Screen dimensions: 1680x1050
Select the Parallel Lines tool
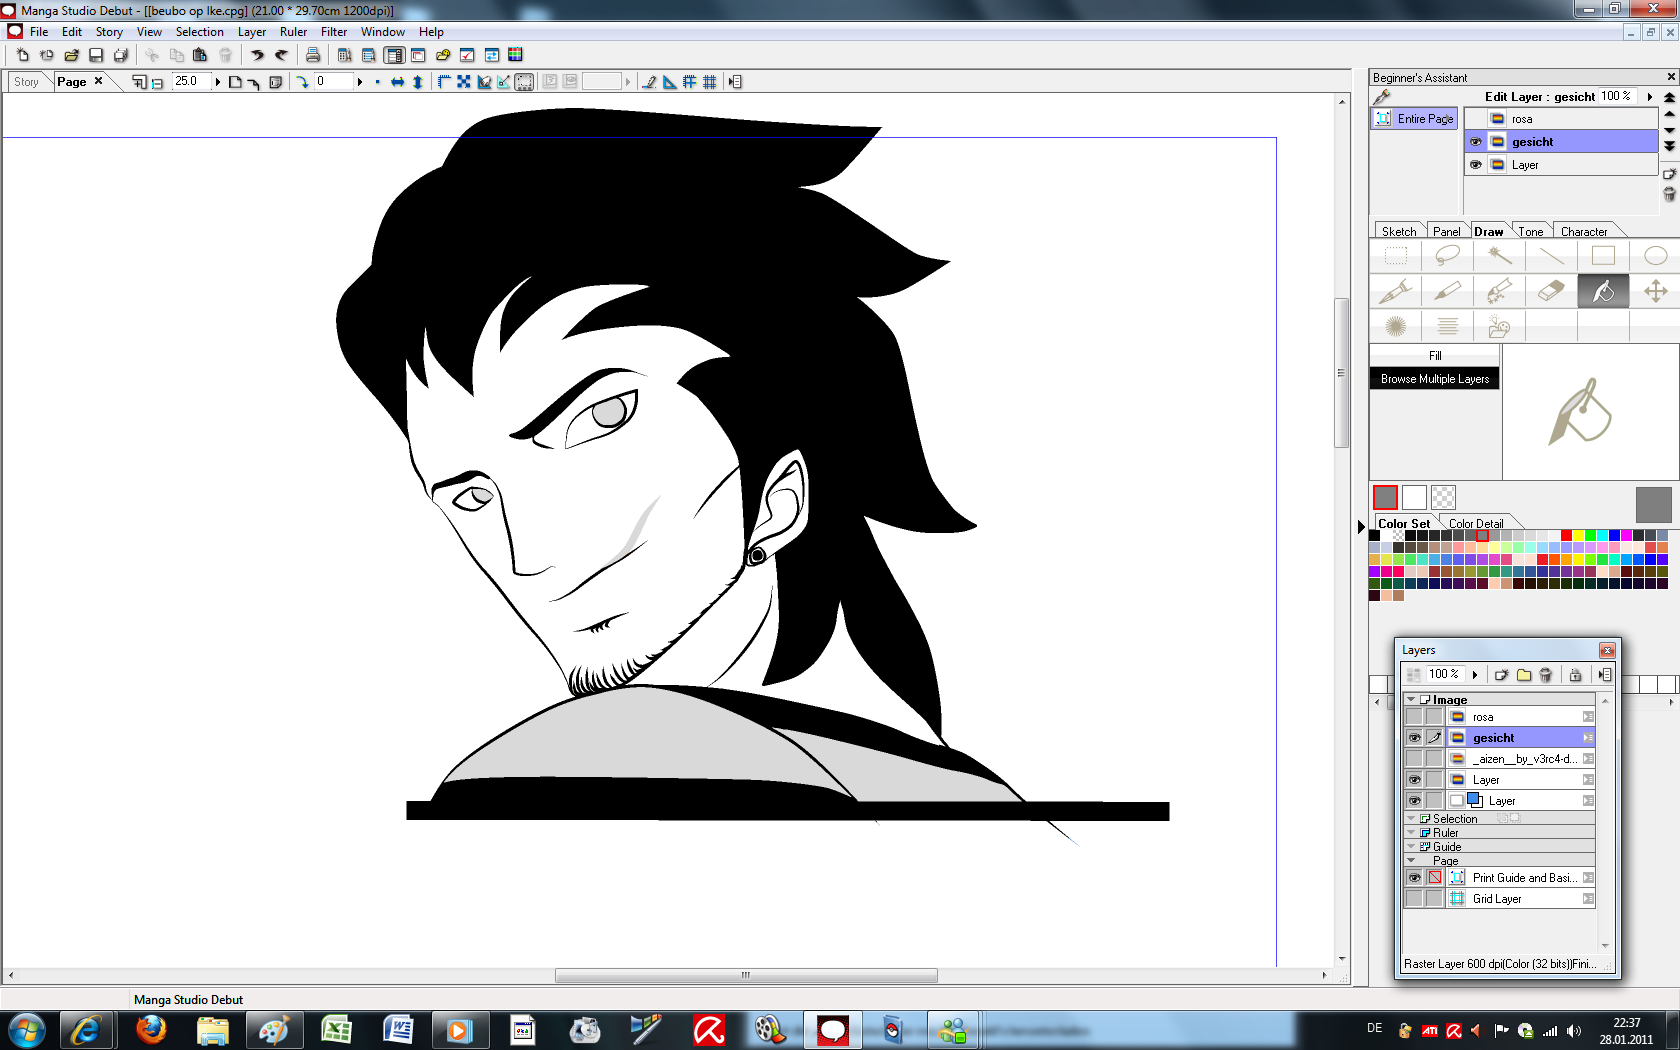coord(1447,326)
